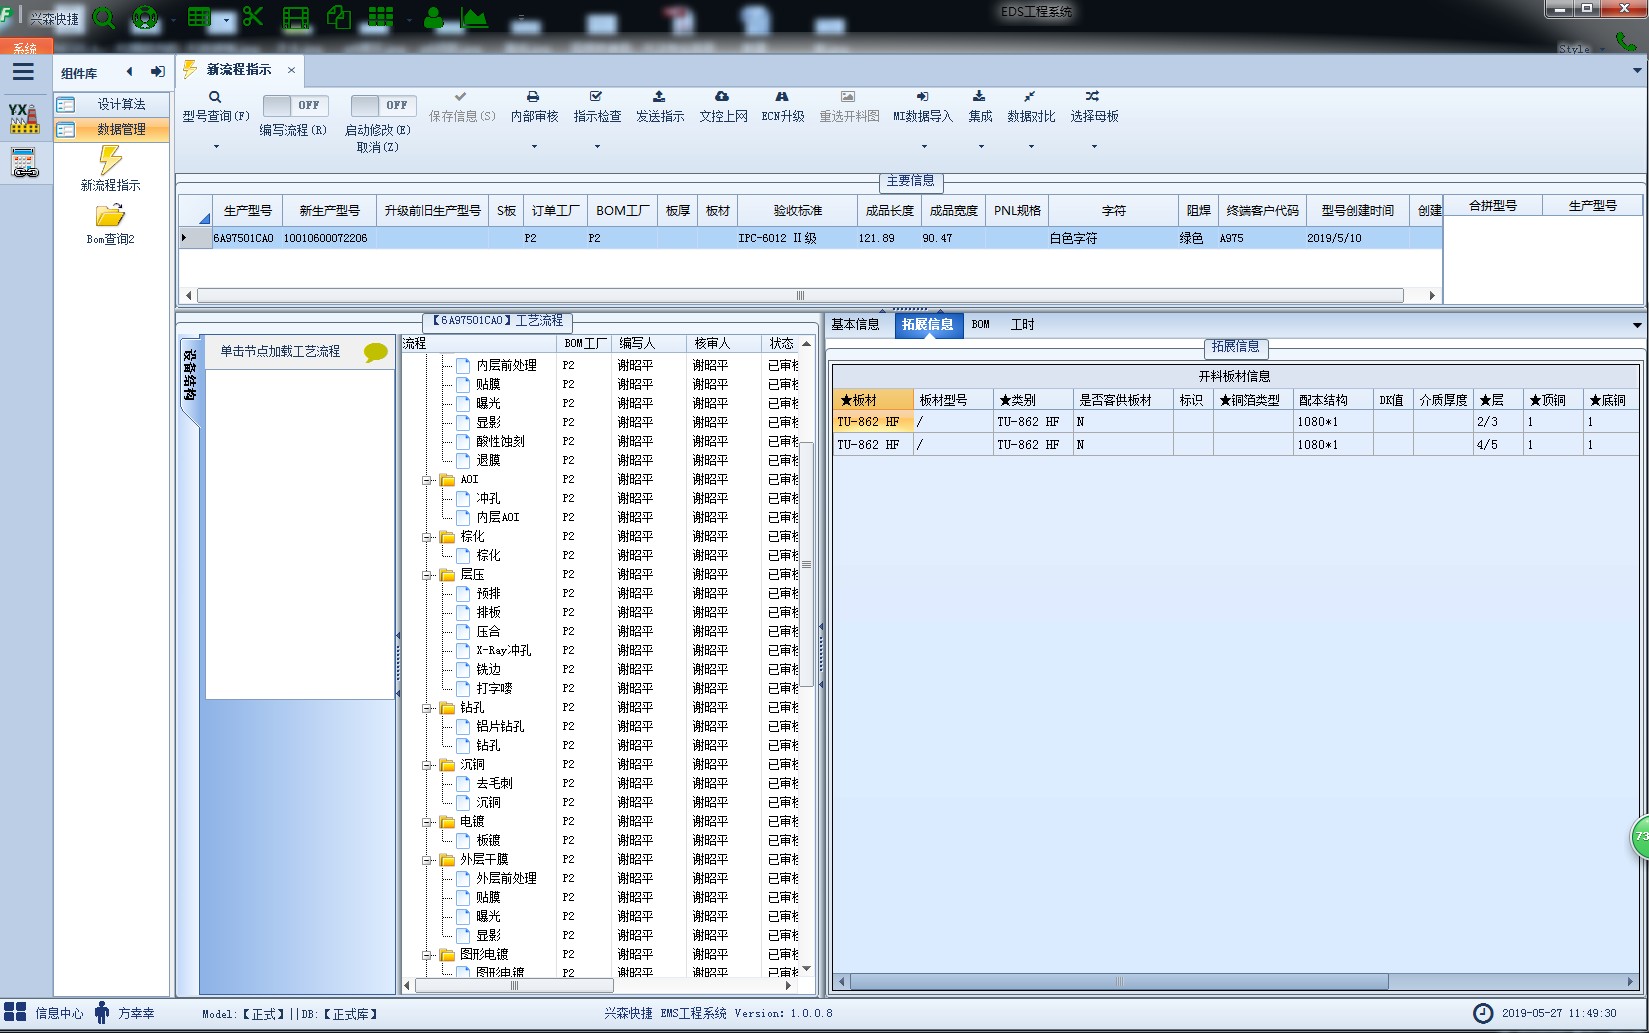The image size is (1649, 1033).
Task: Click the yellow speech bubble icon
Action: pyautogui.click(x=375, y=352)
